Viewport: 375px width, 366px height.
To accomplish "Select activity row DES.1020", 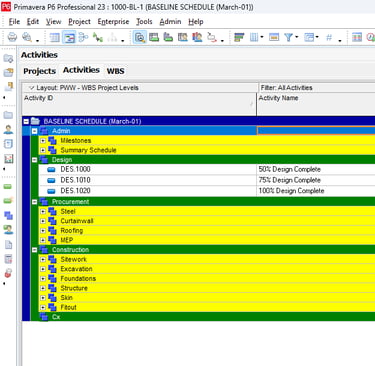I will click(207, 191).
